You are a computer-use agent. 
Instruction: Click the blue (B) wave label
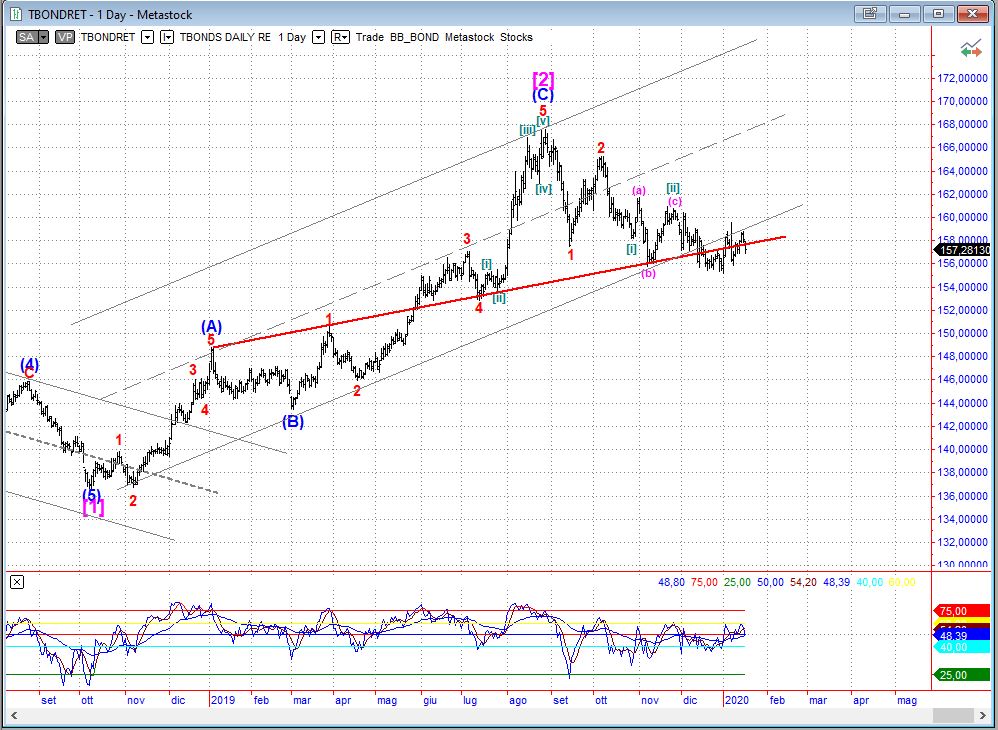point(293,421)
